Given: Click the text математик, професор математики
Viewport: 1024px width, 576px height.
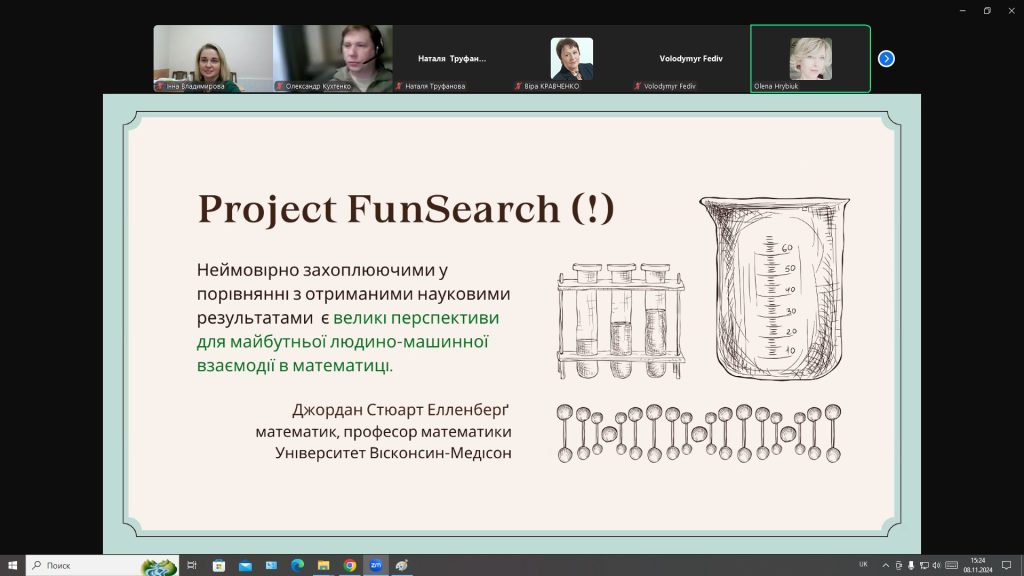Looking at the screenshot, I should click(383, 432).
